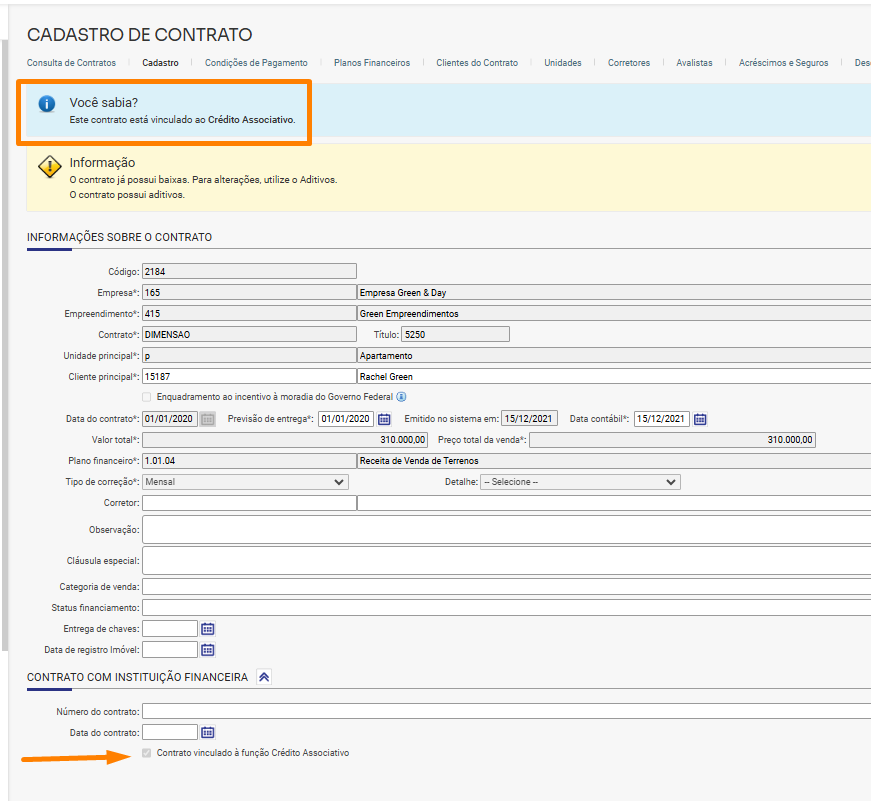Open calendar for Data de registro Imóvel
Viewport: 871px width, 801px height.
coord(208,650)
